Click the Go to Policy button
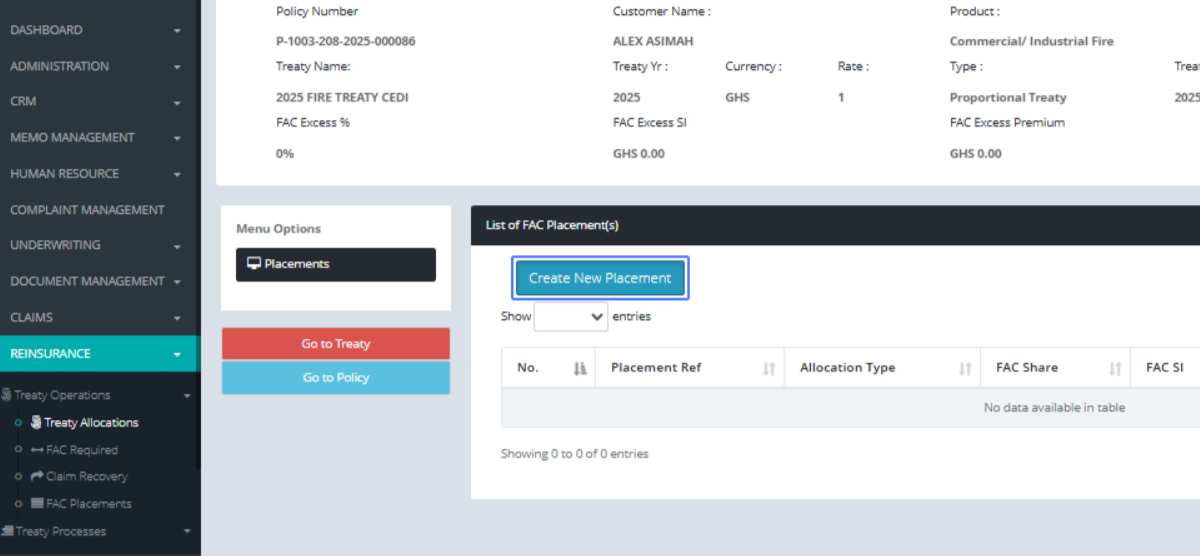 tap(336, 378)
